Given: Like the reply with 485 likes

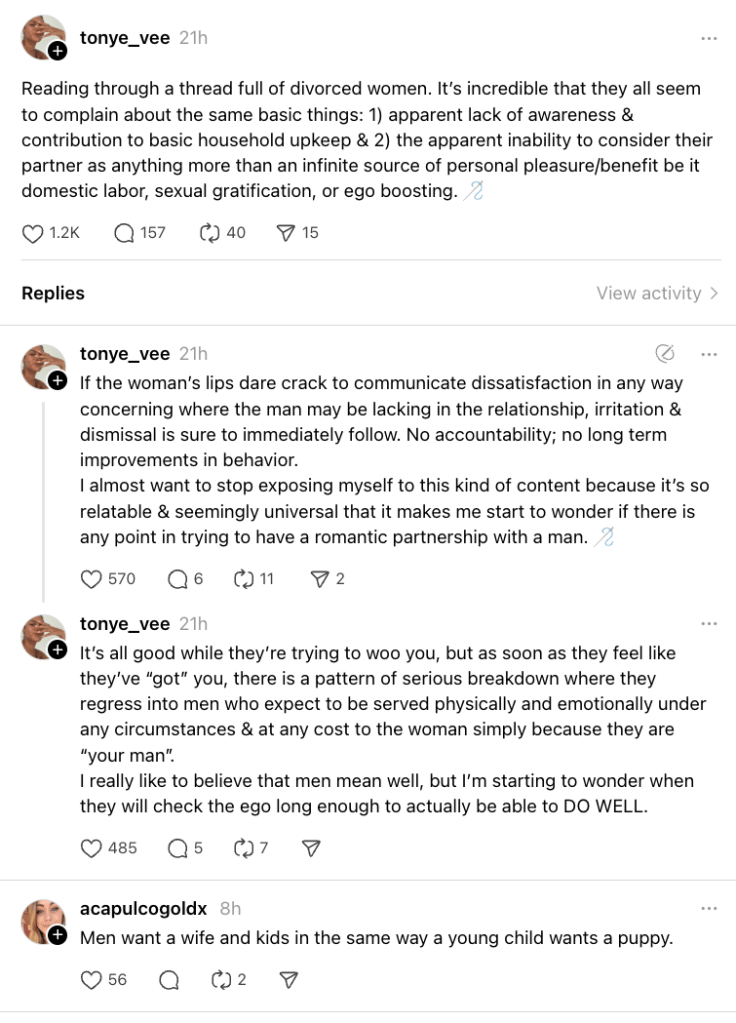Looking at the screenshot, I should pos(91,848).
